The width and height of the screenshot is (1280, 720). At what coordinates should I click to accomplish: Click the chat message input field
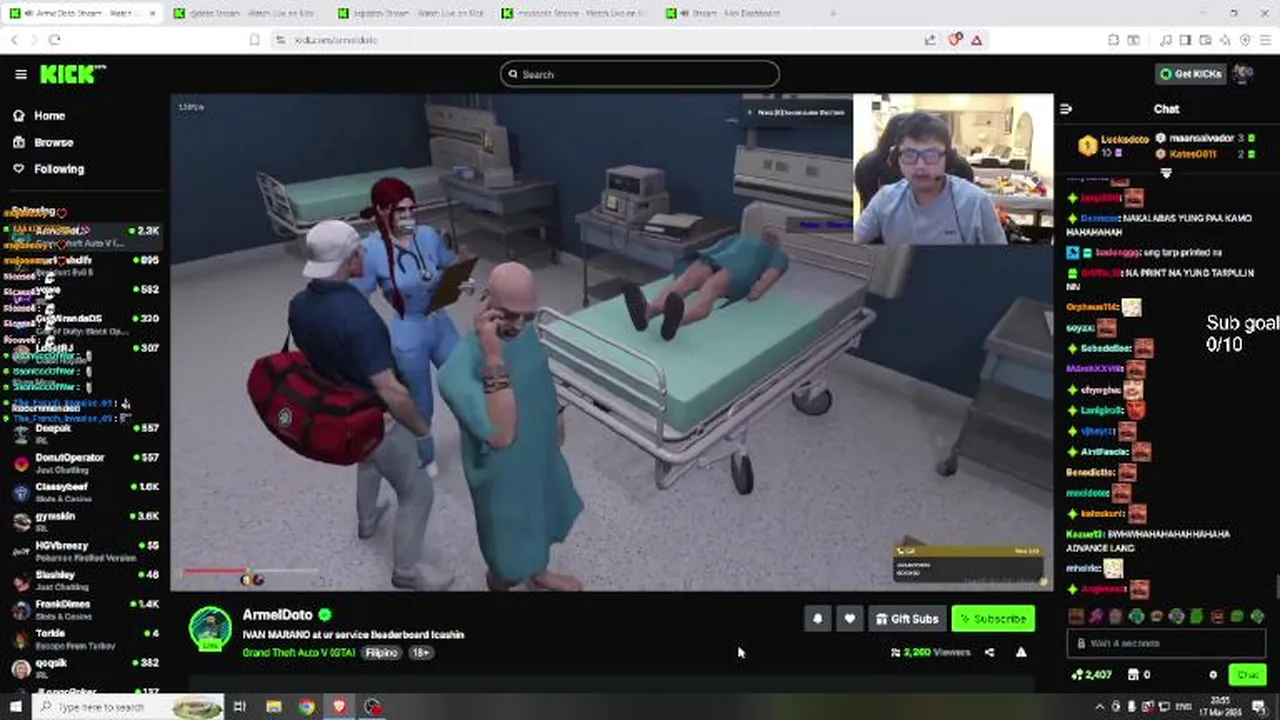1166,644
